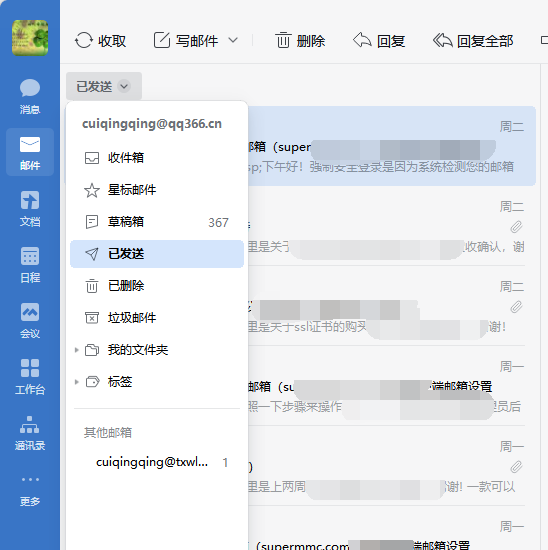The image size is (548, 550).
Task: Select 收件箱 inbox in folder menu
Action: tap(157, 158)
